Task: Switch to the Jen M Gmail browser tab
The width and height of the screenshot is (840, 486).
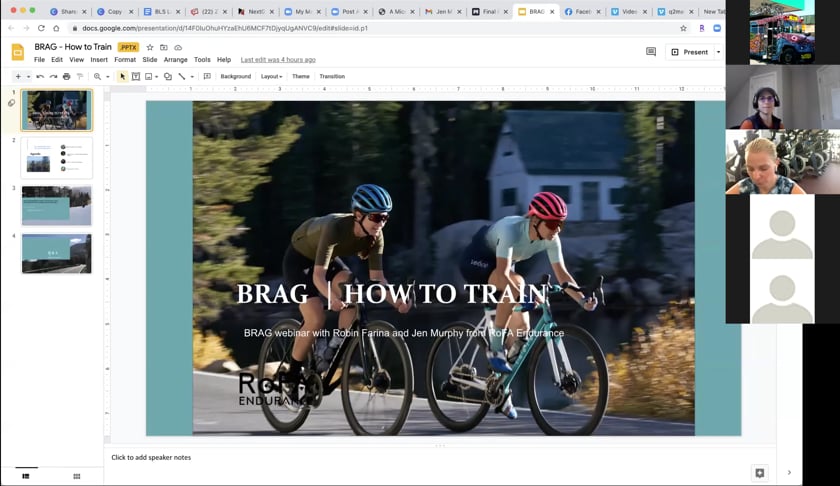Action: [442, 11]
